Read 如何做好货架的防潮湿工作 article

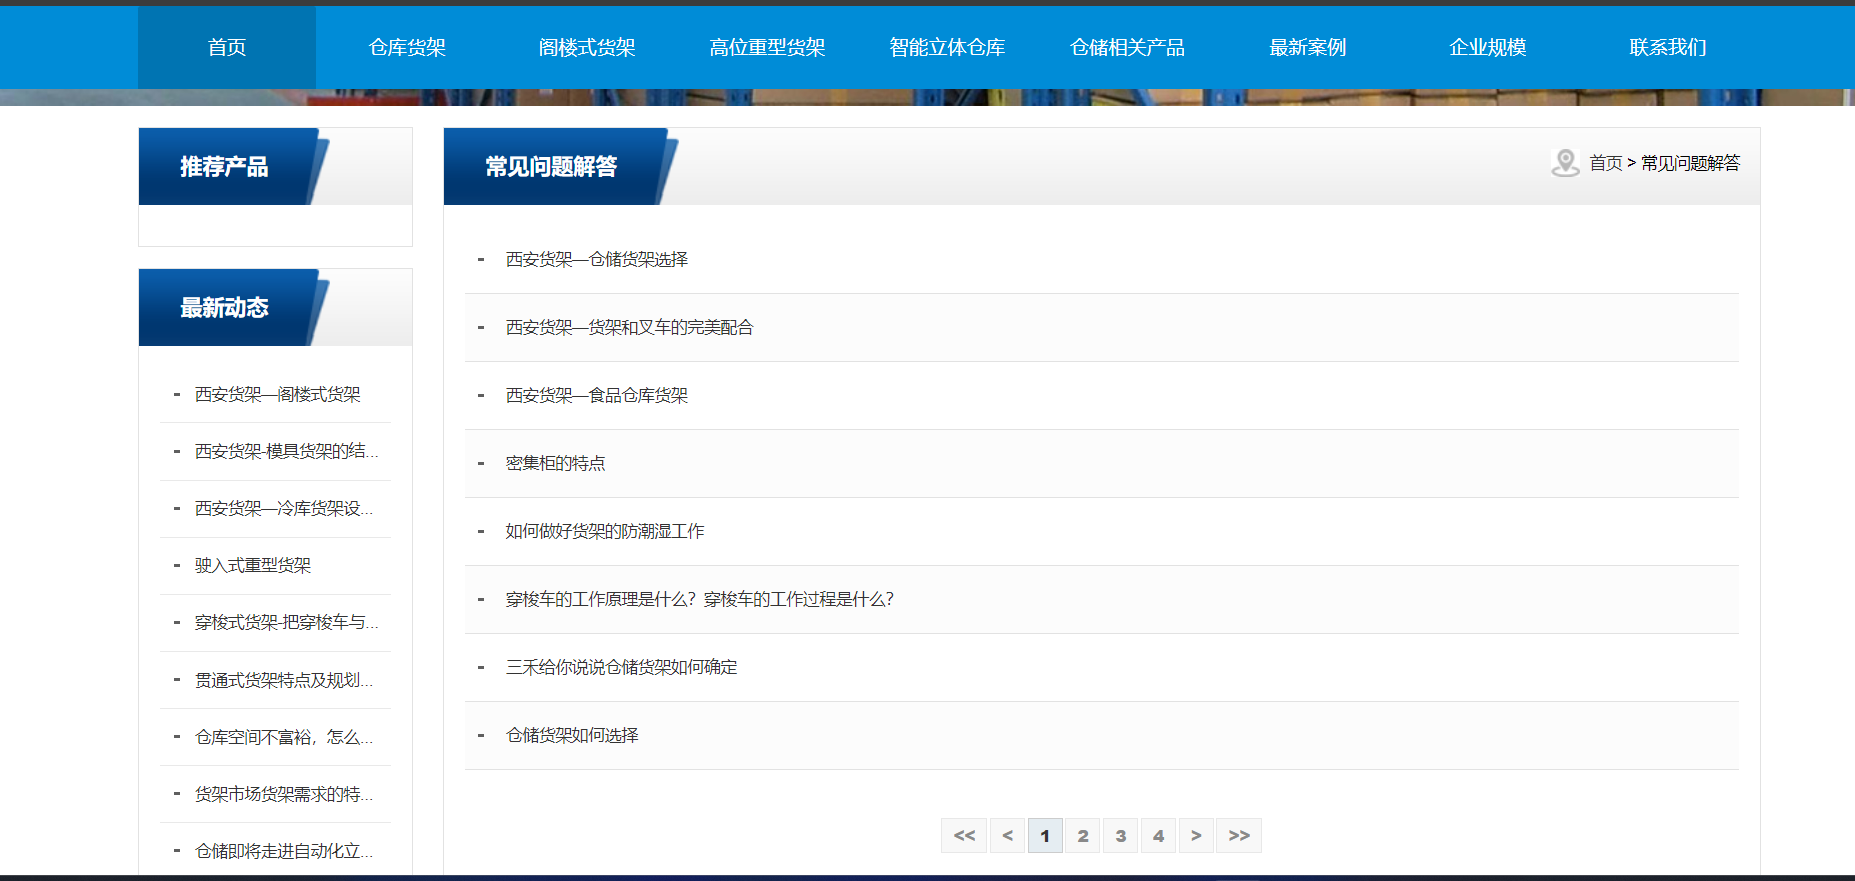tap(605, 532)
